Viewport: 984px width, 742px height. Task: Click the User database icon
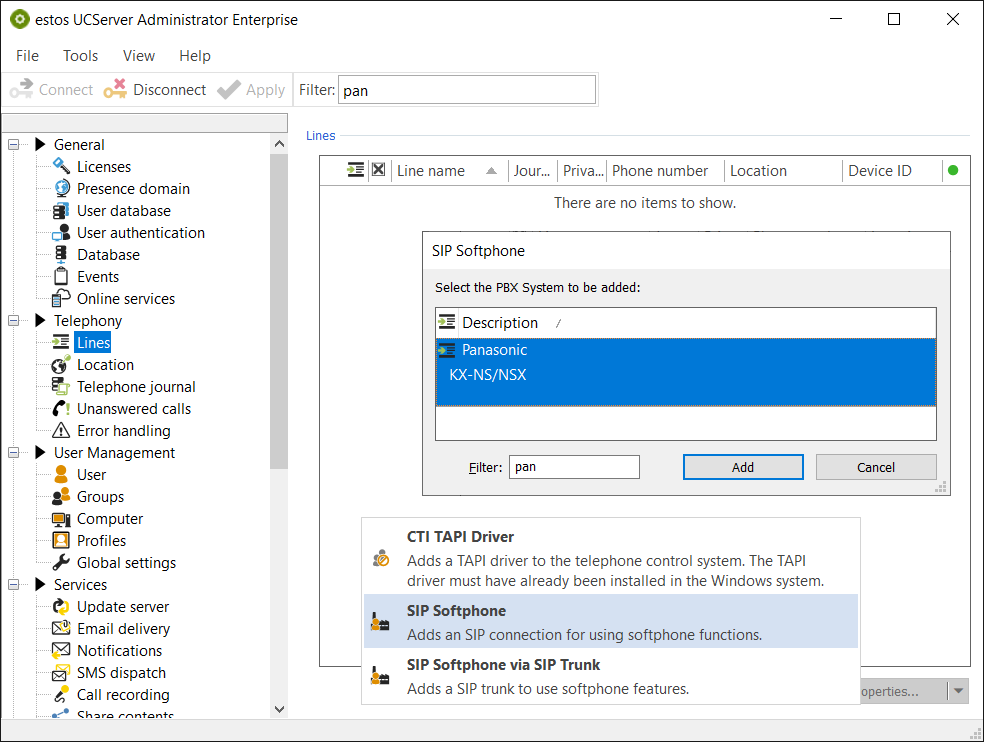tap(61, 211)
